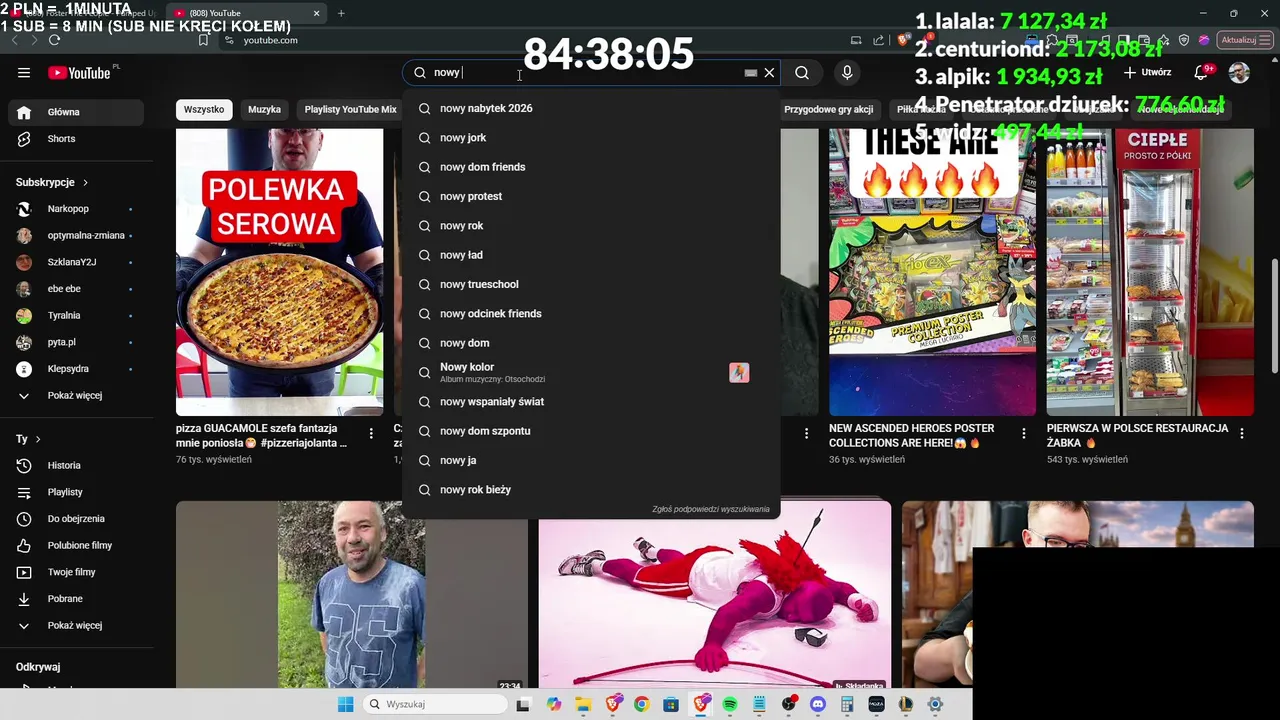Image resolution: width=1280 pixels, height=720 pixels.
Task: Clear the search box with the X icon
Action: [769, 72]
